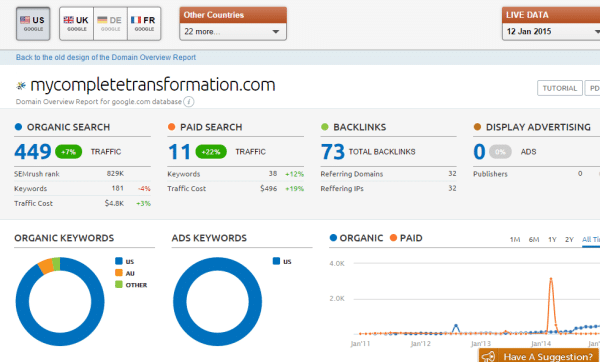Click paid traffic number 11

coord(179,152)
